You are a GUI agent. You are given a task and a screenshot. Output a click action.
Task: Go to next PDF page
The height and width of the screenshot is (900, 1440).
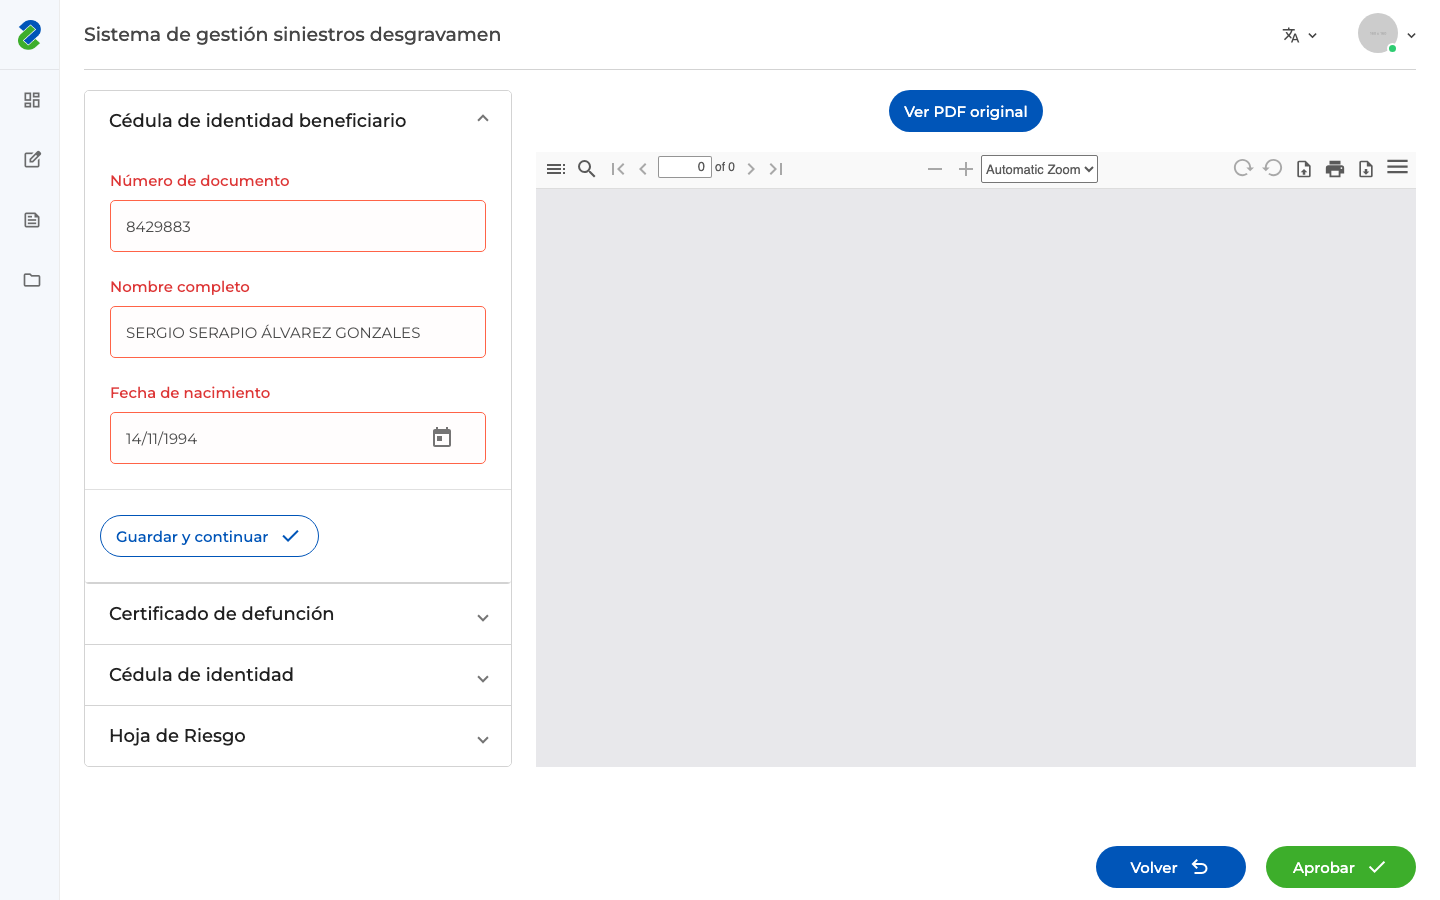tap(751, 169)
